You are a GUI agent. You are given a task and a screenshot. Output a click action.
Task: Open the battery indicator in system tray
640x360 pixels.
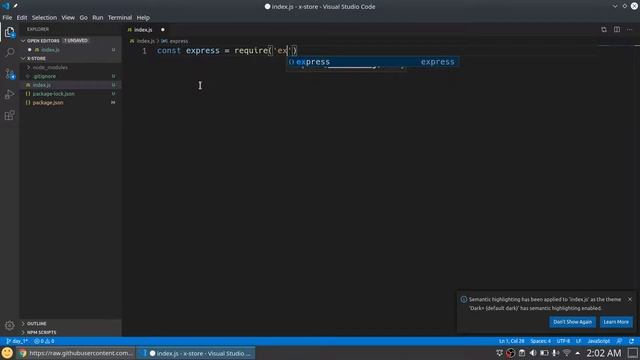tap(544, 353)
